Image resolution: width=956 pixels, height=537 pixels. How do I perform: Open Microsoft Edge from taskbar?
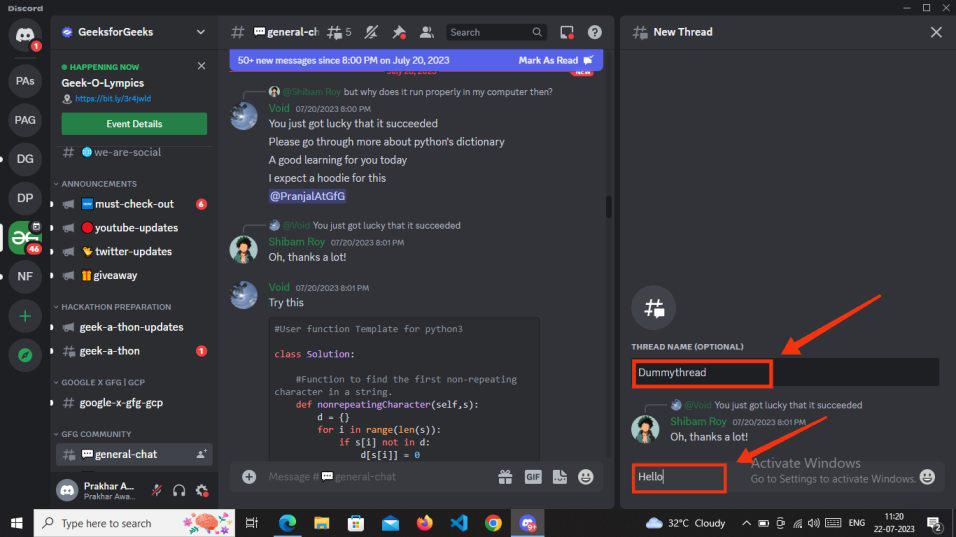tap(287, 523)
